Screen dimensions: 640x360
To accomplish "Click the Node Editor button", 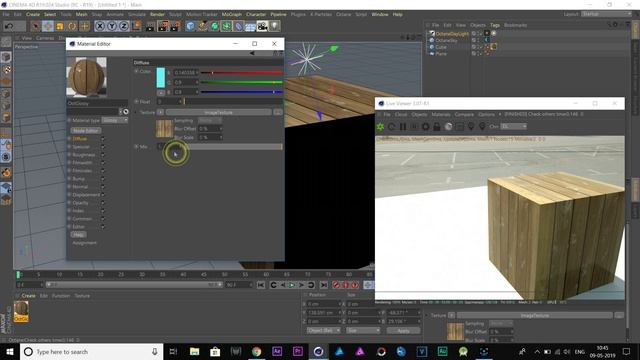I will point(86,131).
